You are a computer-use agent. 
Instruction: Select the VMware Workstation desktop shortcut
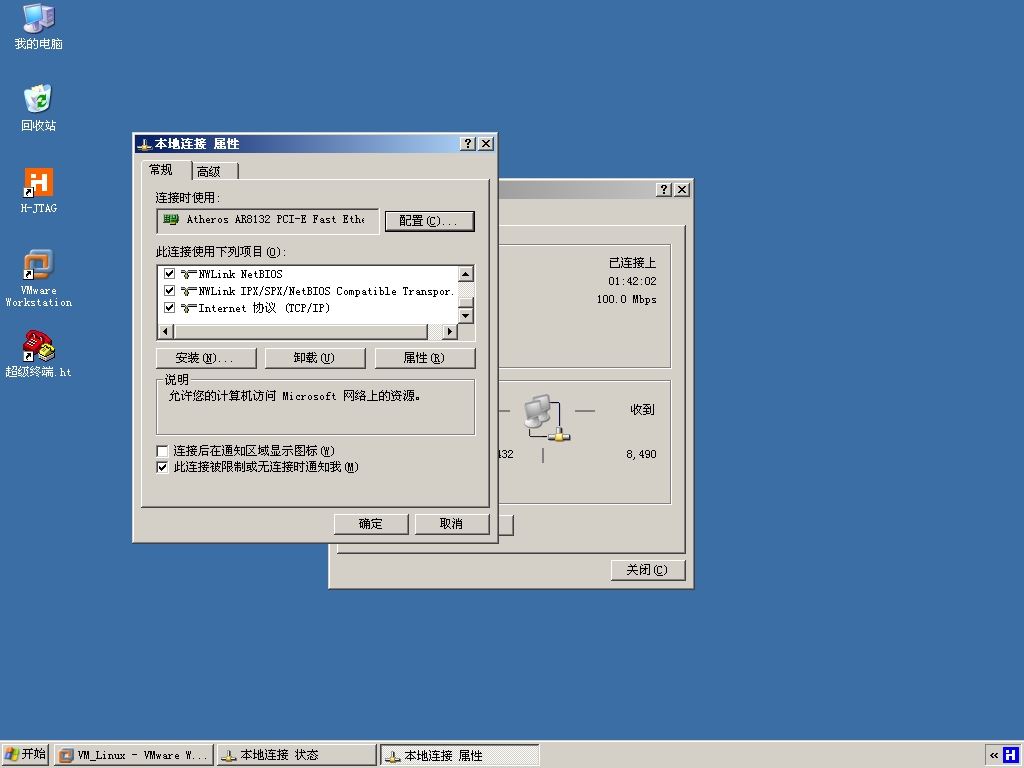tap(39, 278)
